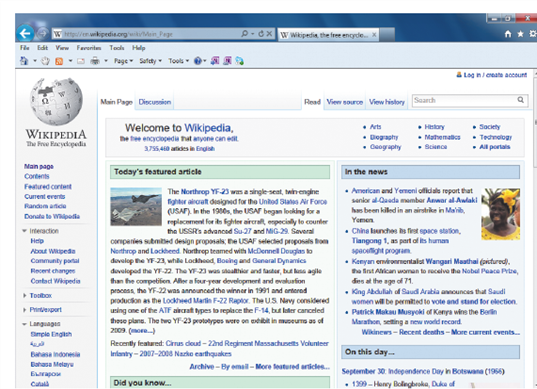Image resolution: width=537 pixels, height=389 pixels.
Task: Open the dropdown arrow next to RSS feeds
Action: [x=70, y=61]
